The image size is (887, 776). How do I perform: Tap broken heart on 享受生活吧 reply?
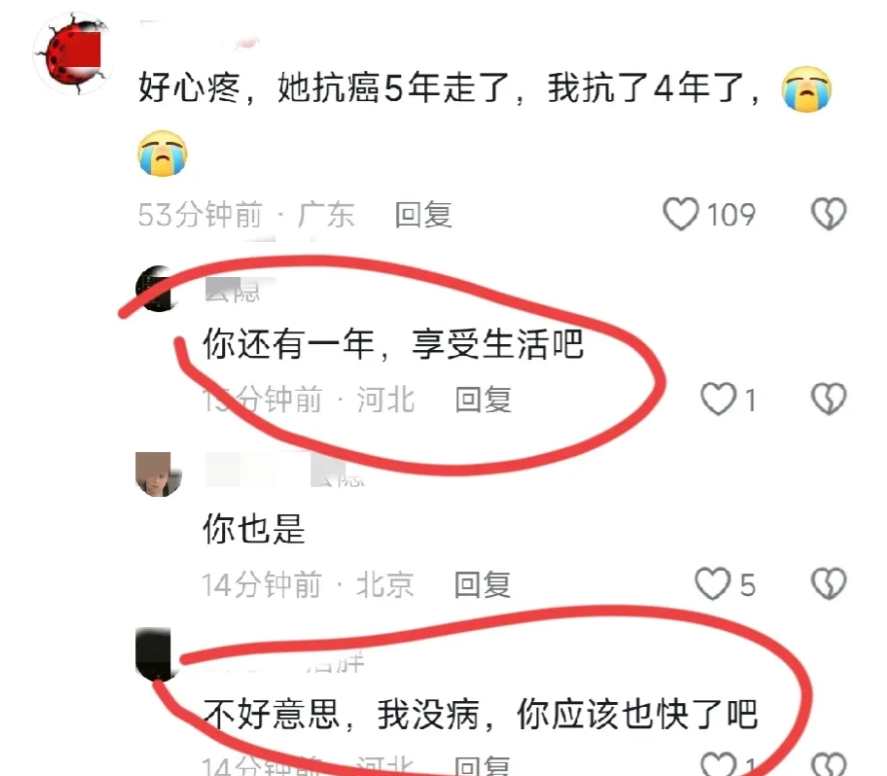(x=829, y=399)
